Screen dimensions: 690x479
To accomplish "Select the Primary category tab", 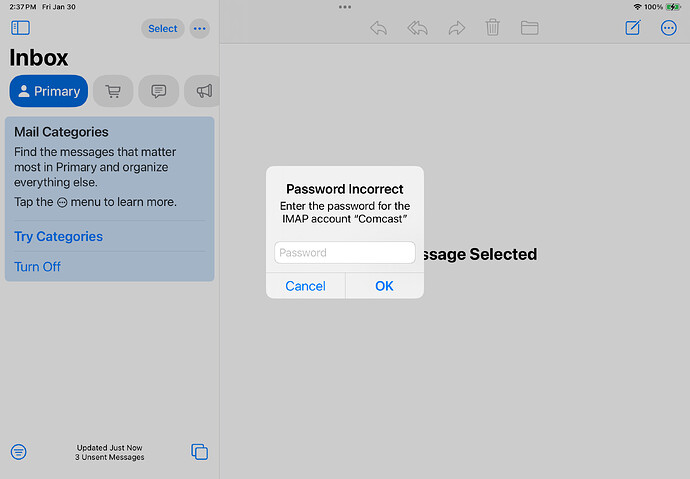I will coord(49,91).
